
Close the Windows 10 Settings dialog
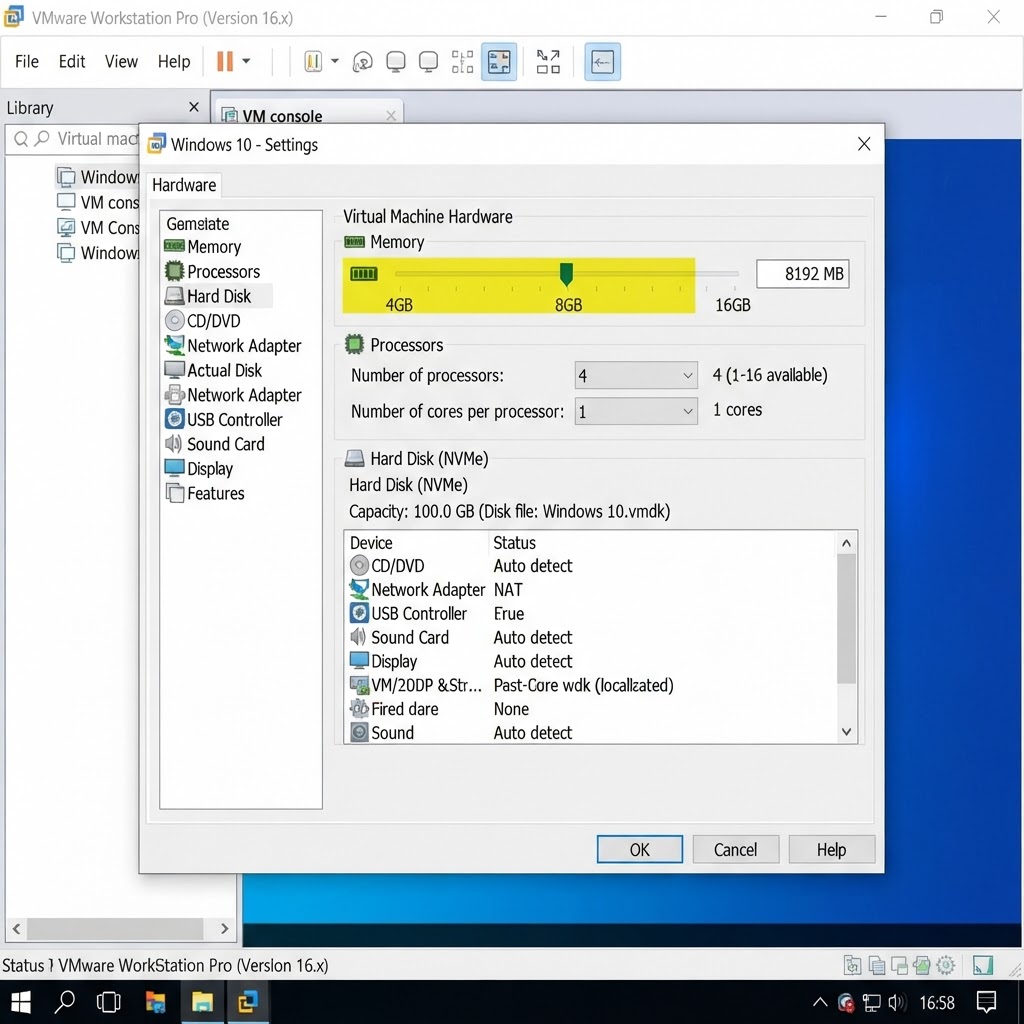pos(863,144)
